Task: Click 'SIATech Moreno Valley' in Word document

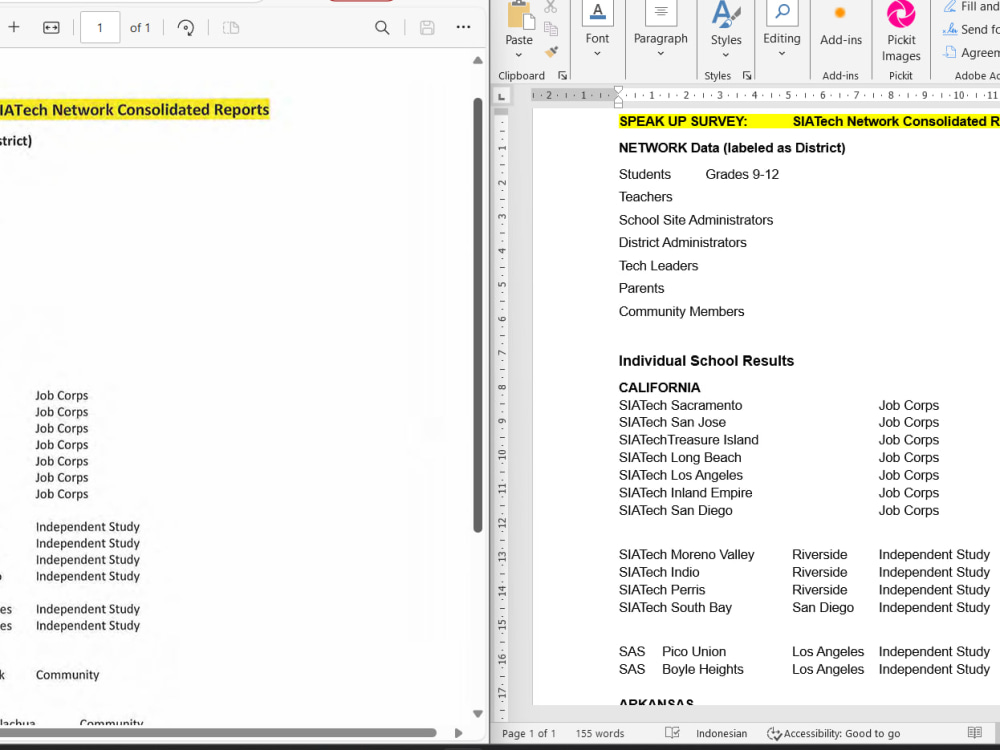Action: [x=686, y=555]
